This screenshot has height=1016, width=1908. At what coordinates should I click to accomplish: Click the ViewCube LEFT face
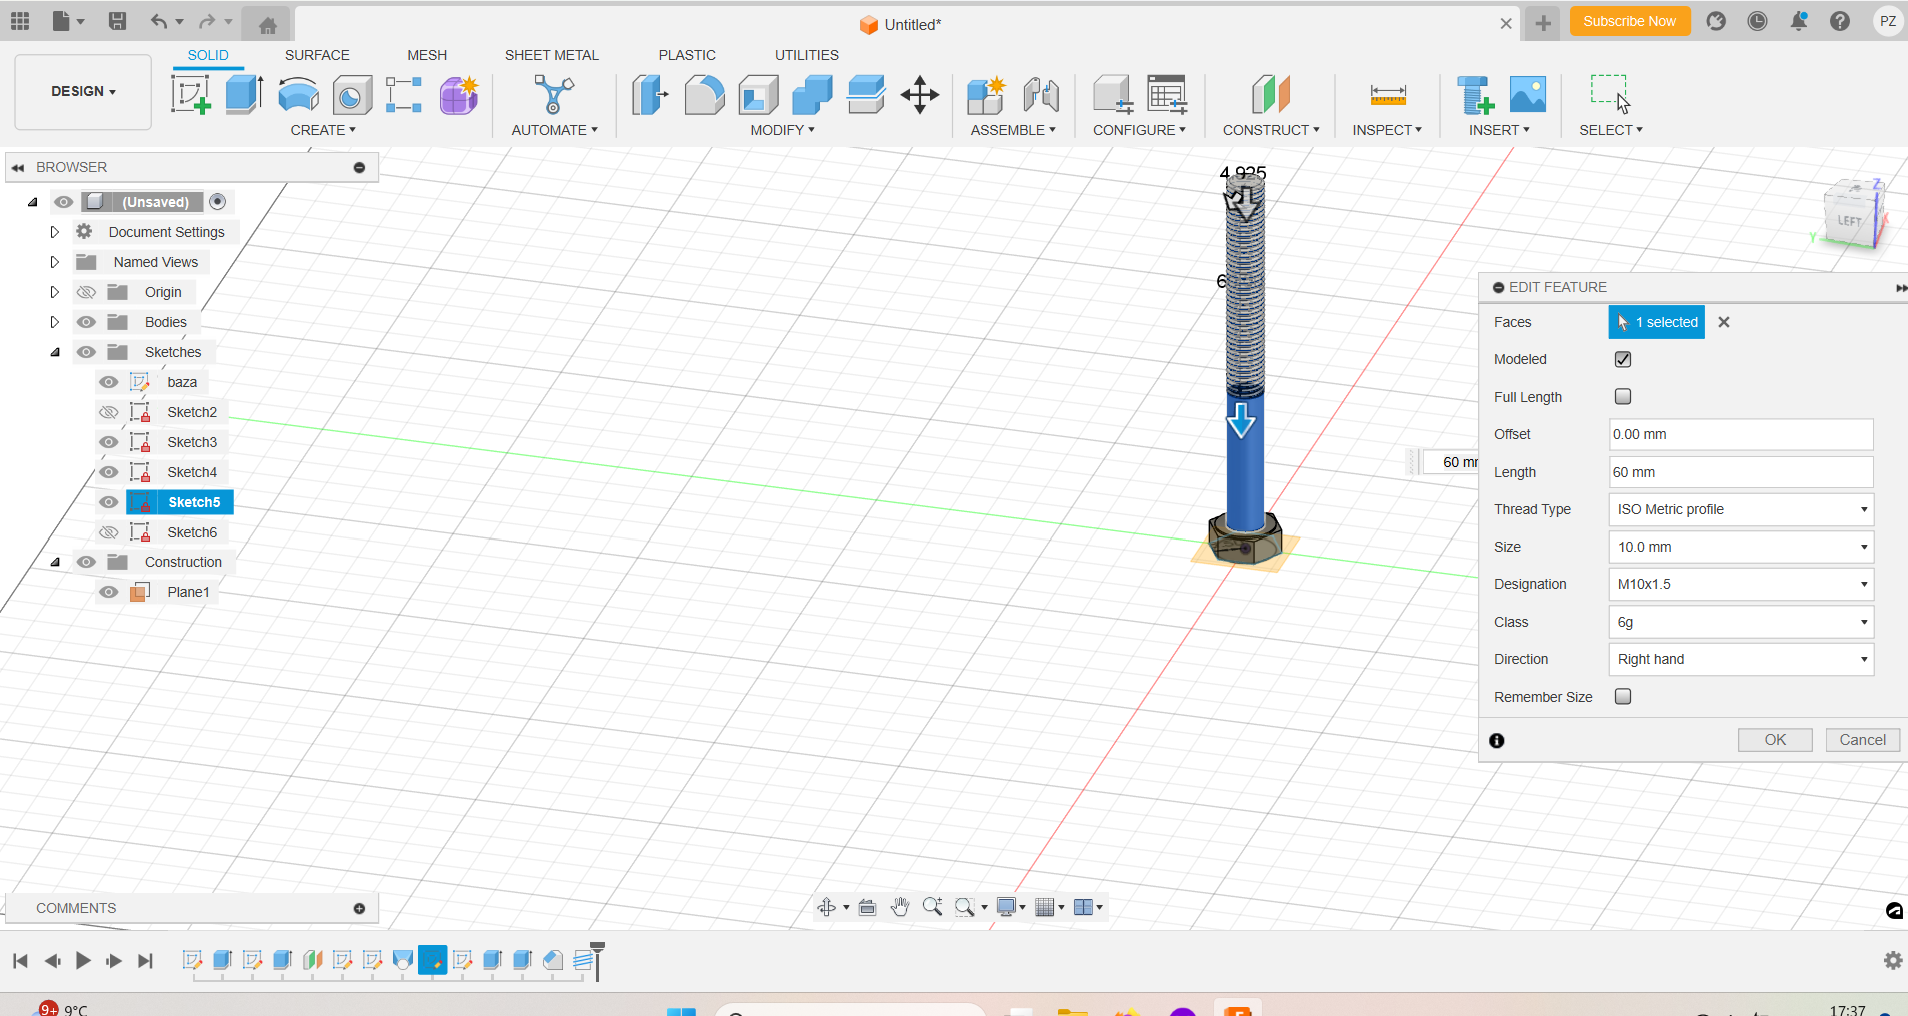(1849, 221)
